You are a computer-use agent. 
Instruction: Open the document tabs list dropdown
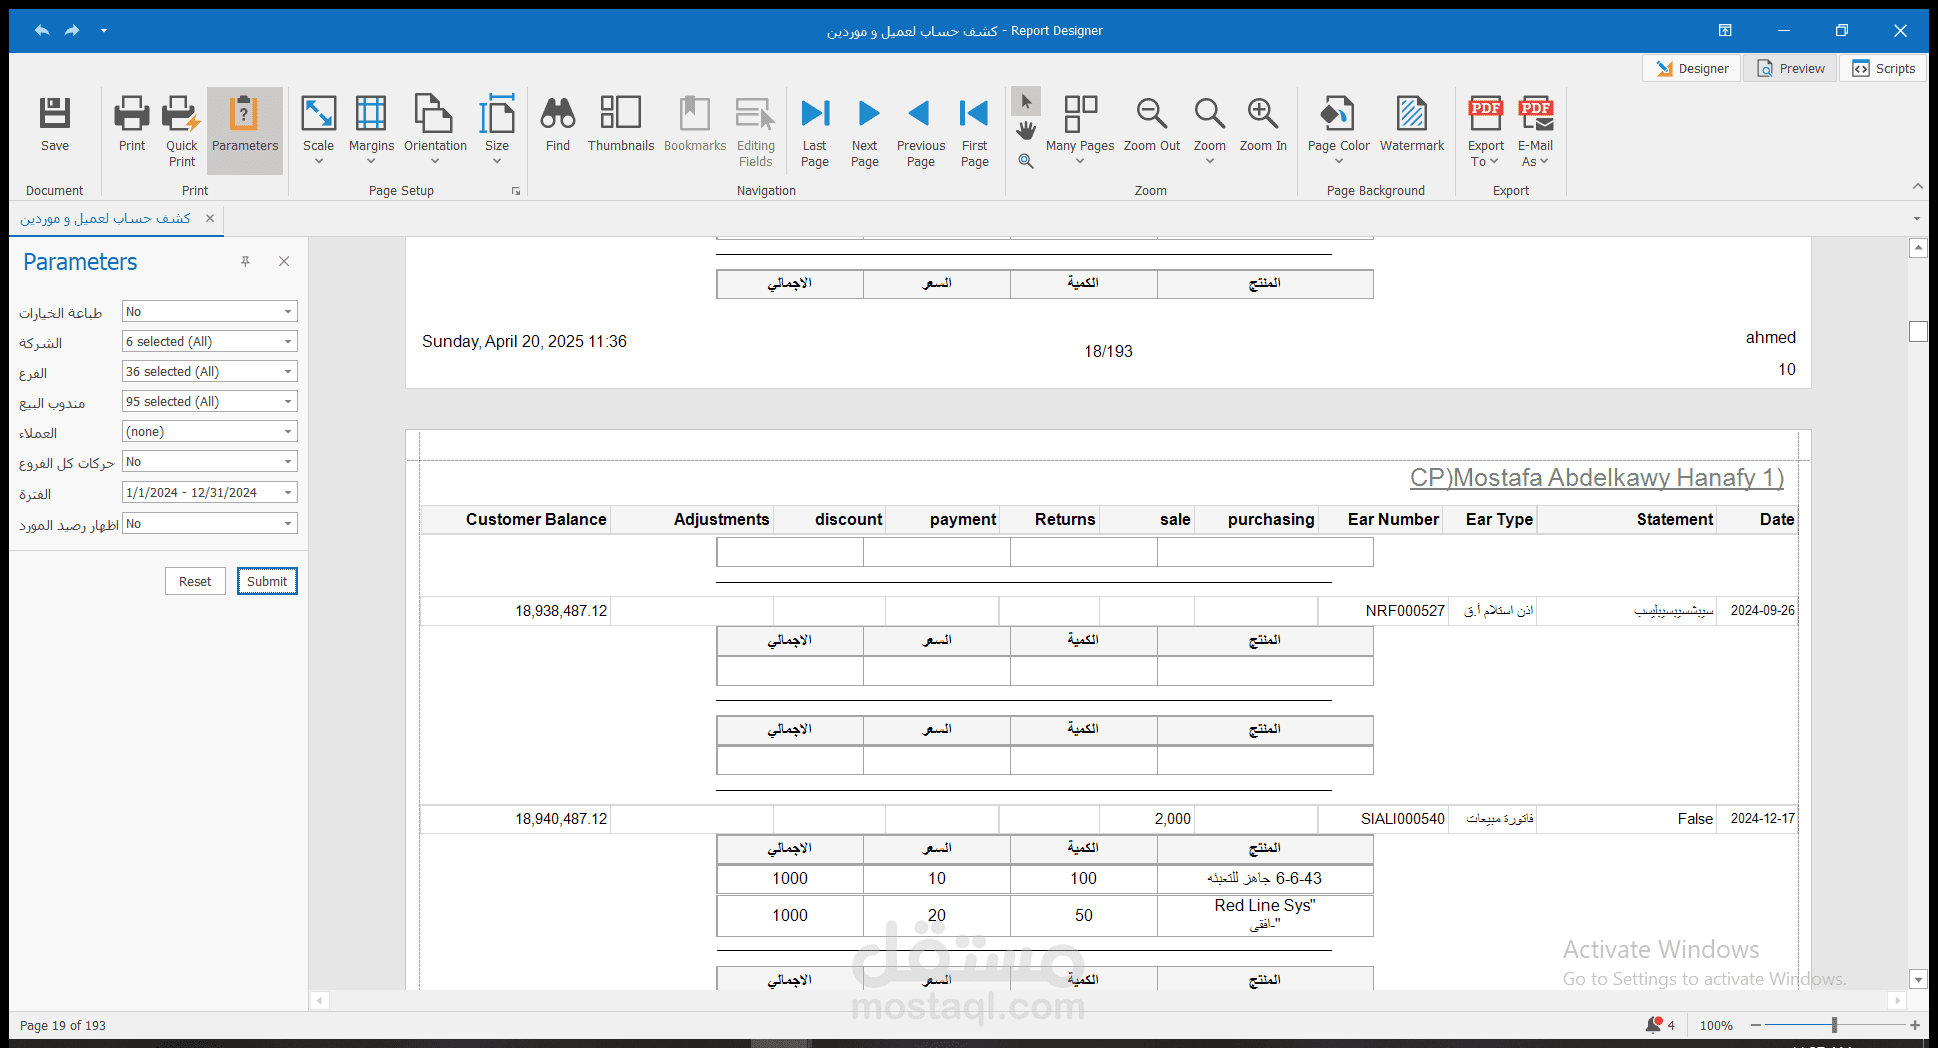tap(1917, 218)
